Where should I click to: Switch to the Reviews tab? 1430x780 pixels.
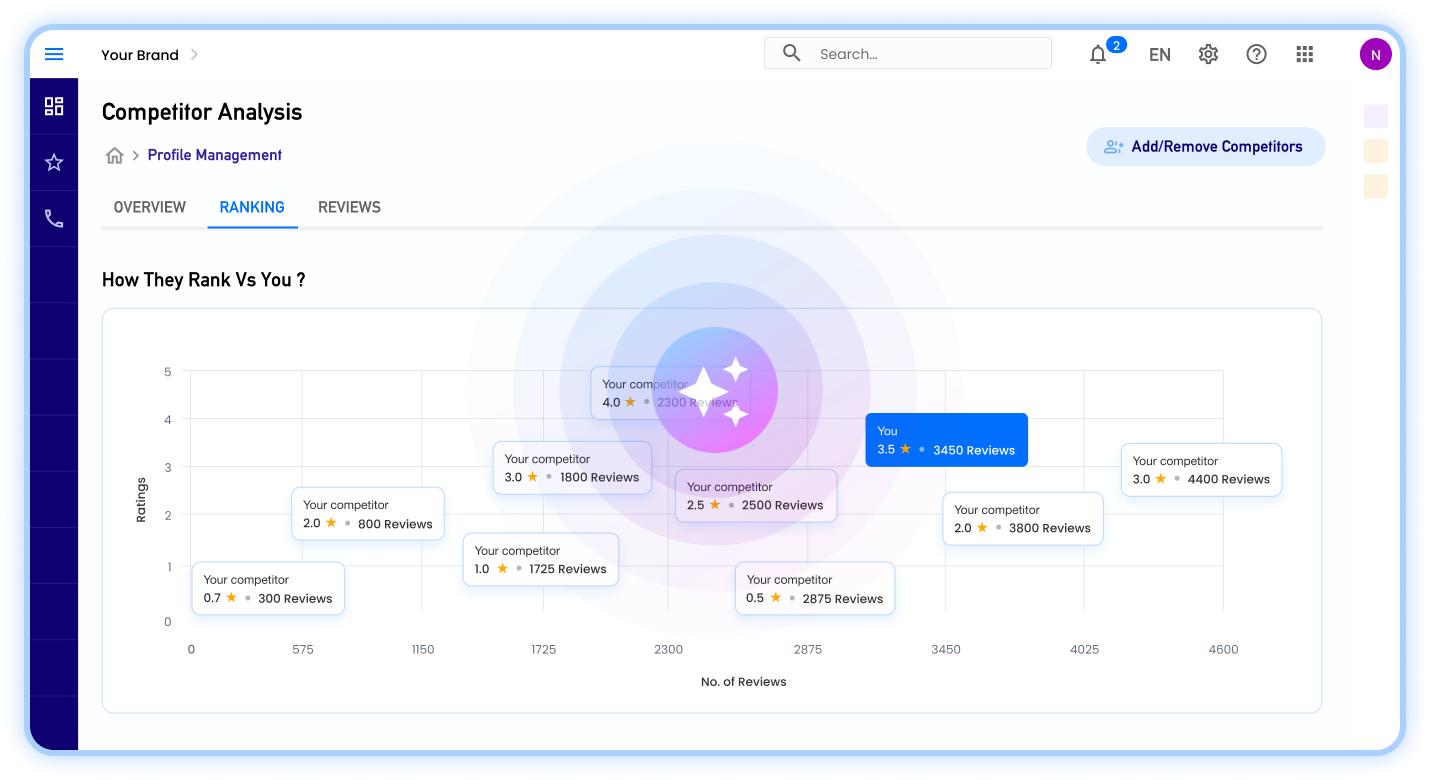[x=349, y=207]
